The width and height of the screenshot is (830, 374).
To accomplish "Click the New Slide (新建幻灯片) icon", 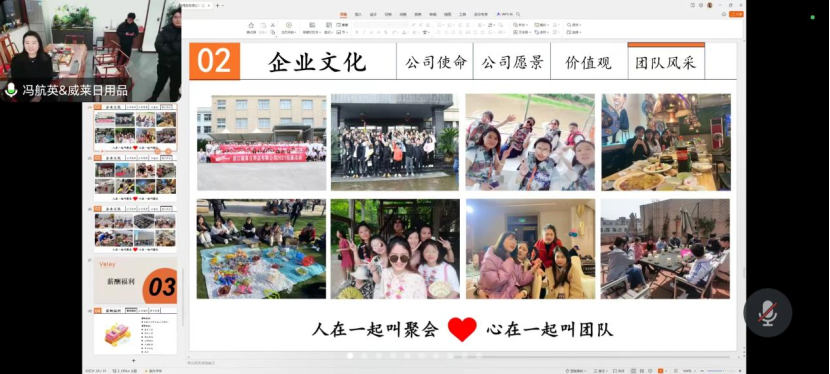I will (312, 25).
